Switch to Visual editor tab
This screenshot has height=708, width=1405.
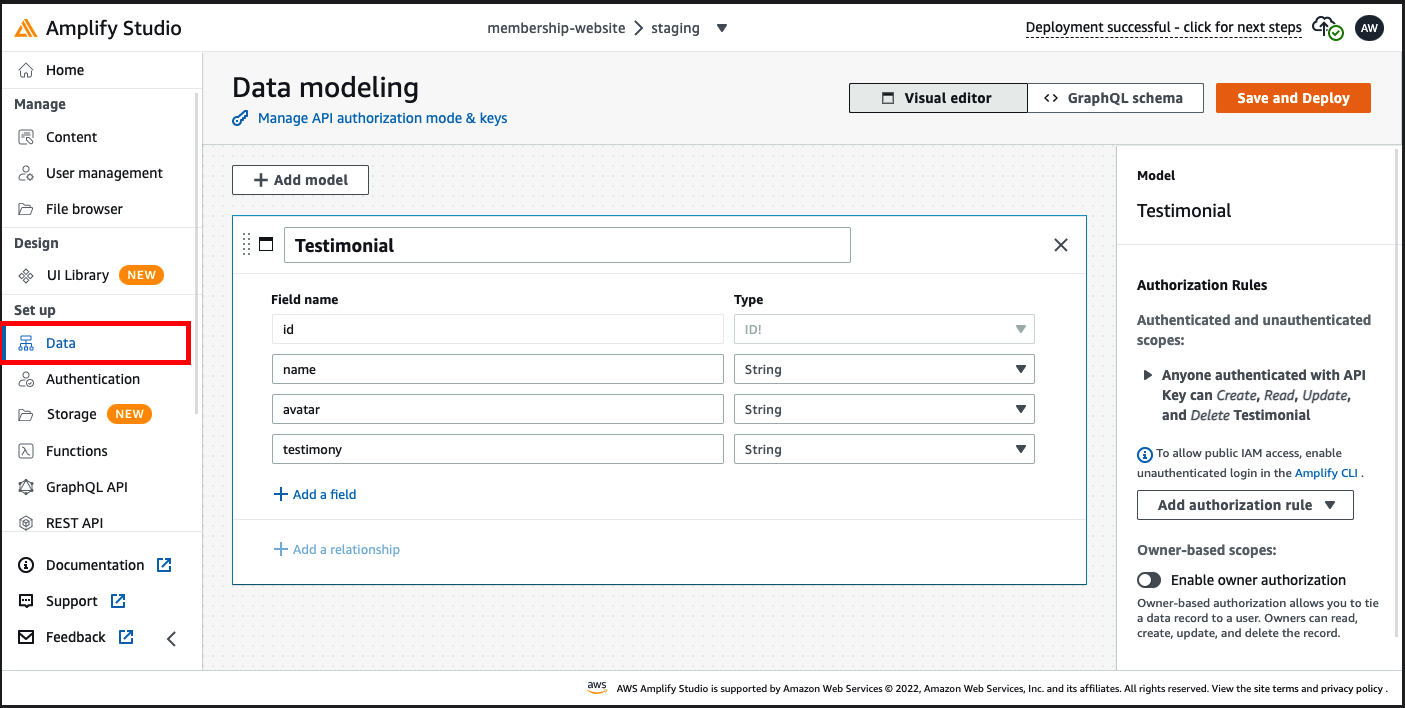tap(938, 98)
